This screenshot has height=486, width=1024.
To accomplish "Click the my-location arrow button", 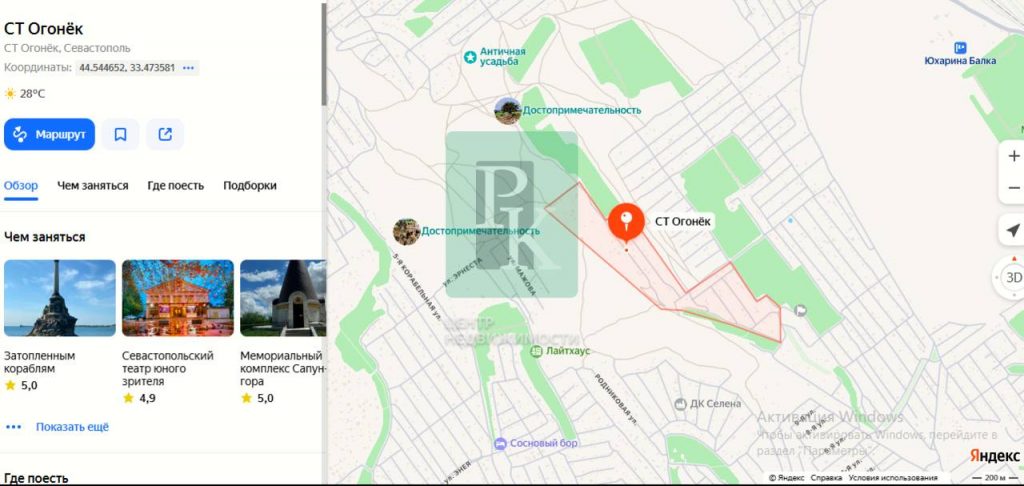I will click(x=1012, y=231).
